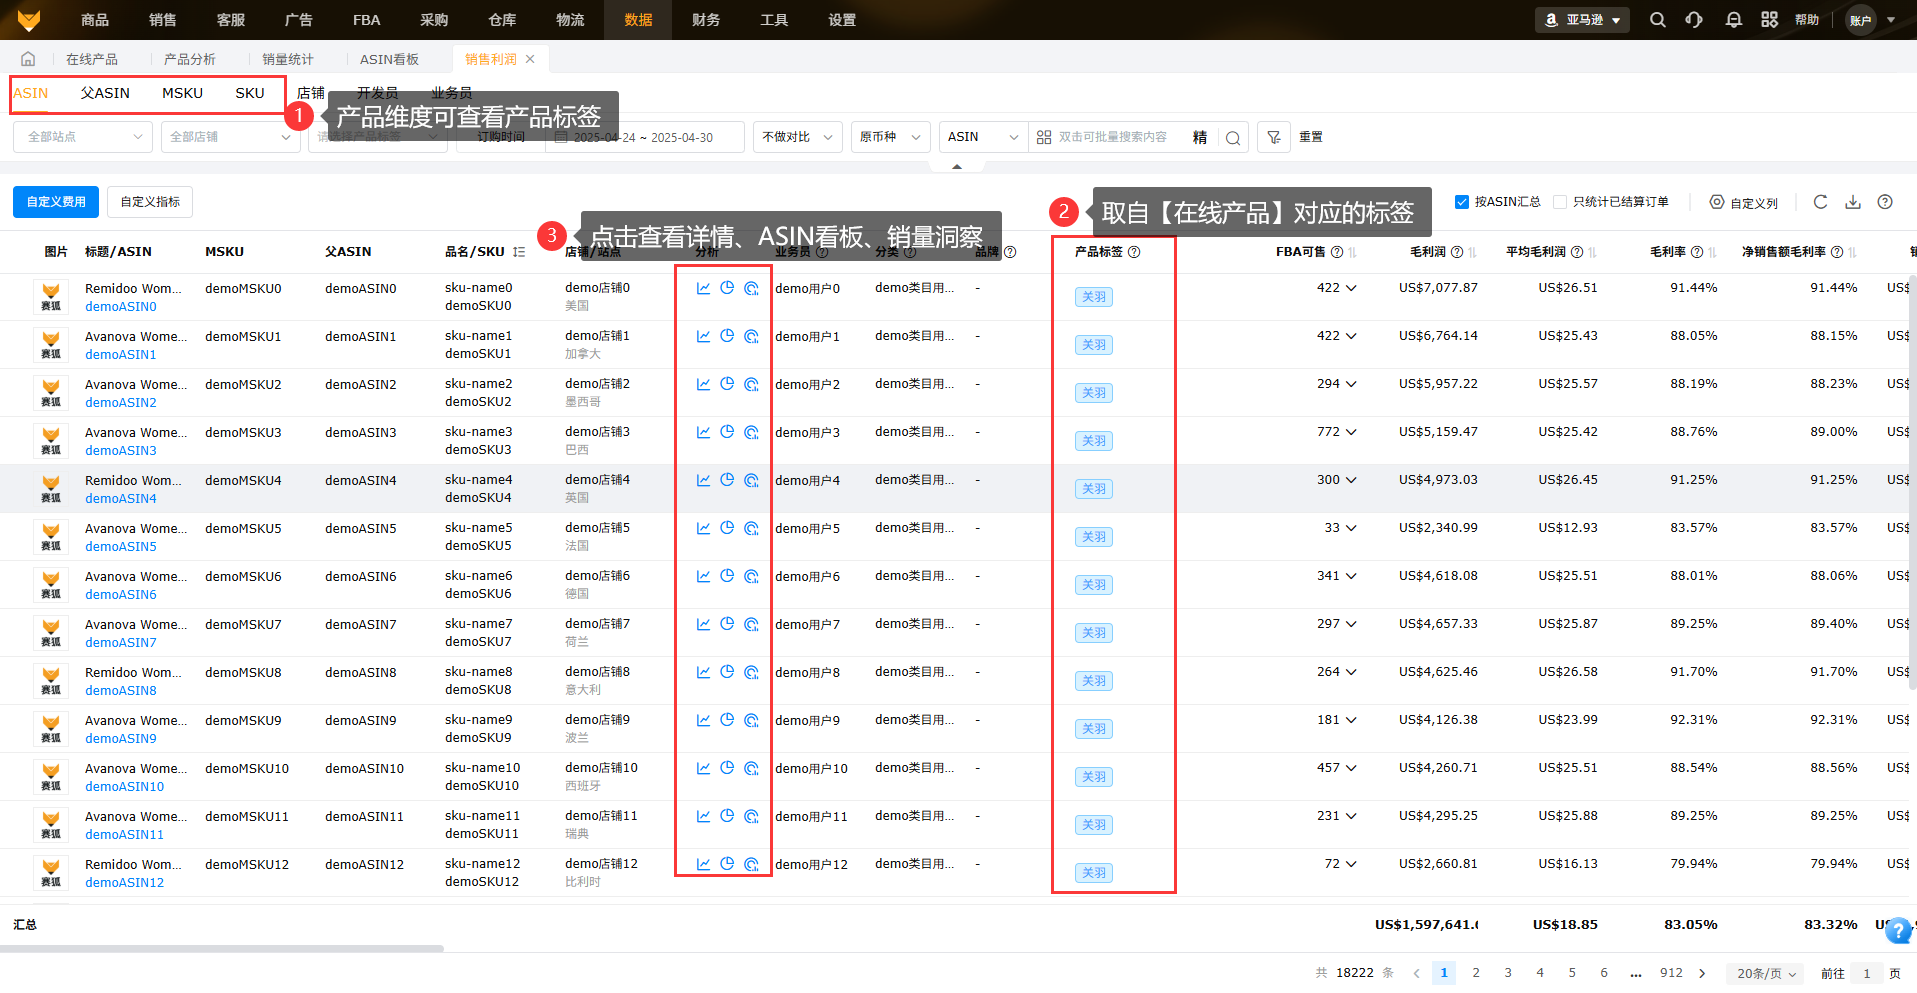Image resolution: width=1917 pixels, height=993 pixels.
Task: Open the 财务 menu in top navigation
Action: pyautogui.click(x=705, y=20)
